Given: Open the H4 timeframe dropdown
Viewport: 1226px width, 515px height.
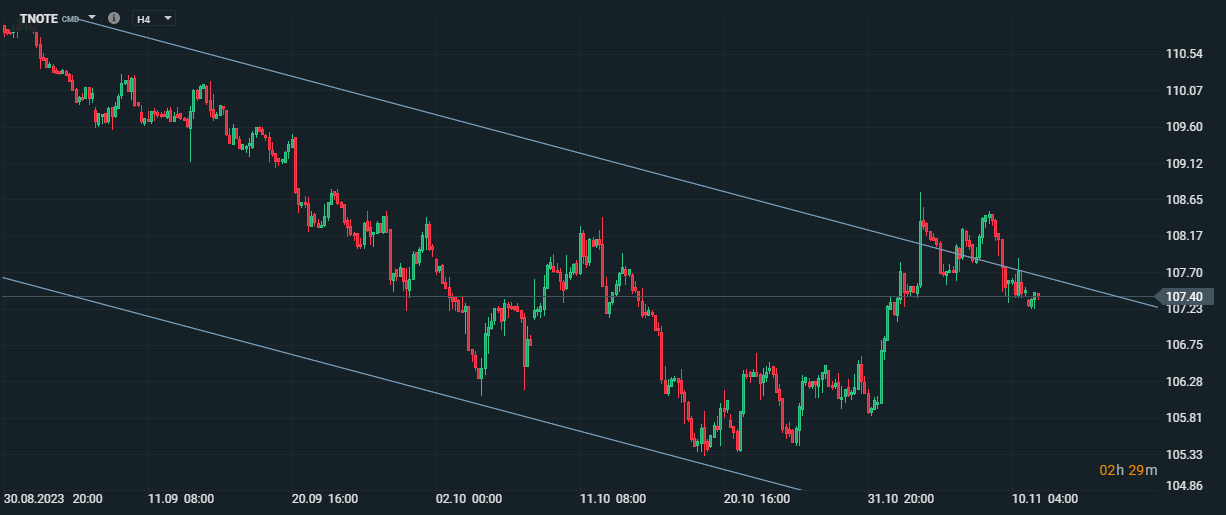Looking at the screenshot, I should (x=154, y=18).
